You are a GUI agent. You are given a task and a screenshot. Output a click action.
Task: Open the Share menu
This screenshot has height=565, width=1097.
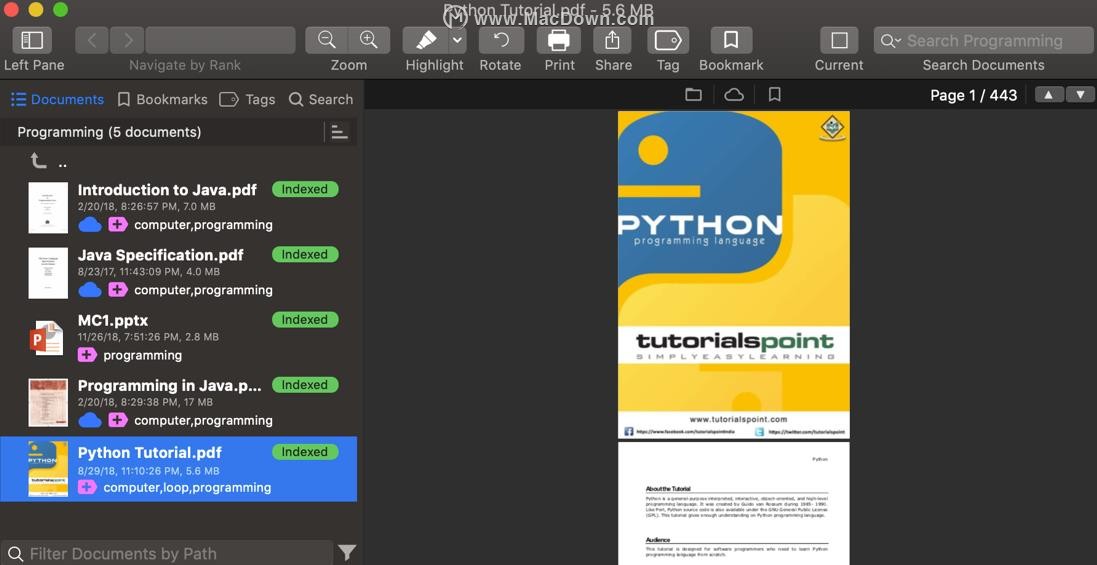click(612, 40)
